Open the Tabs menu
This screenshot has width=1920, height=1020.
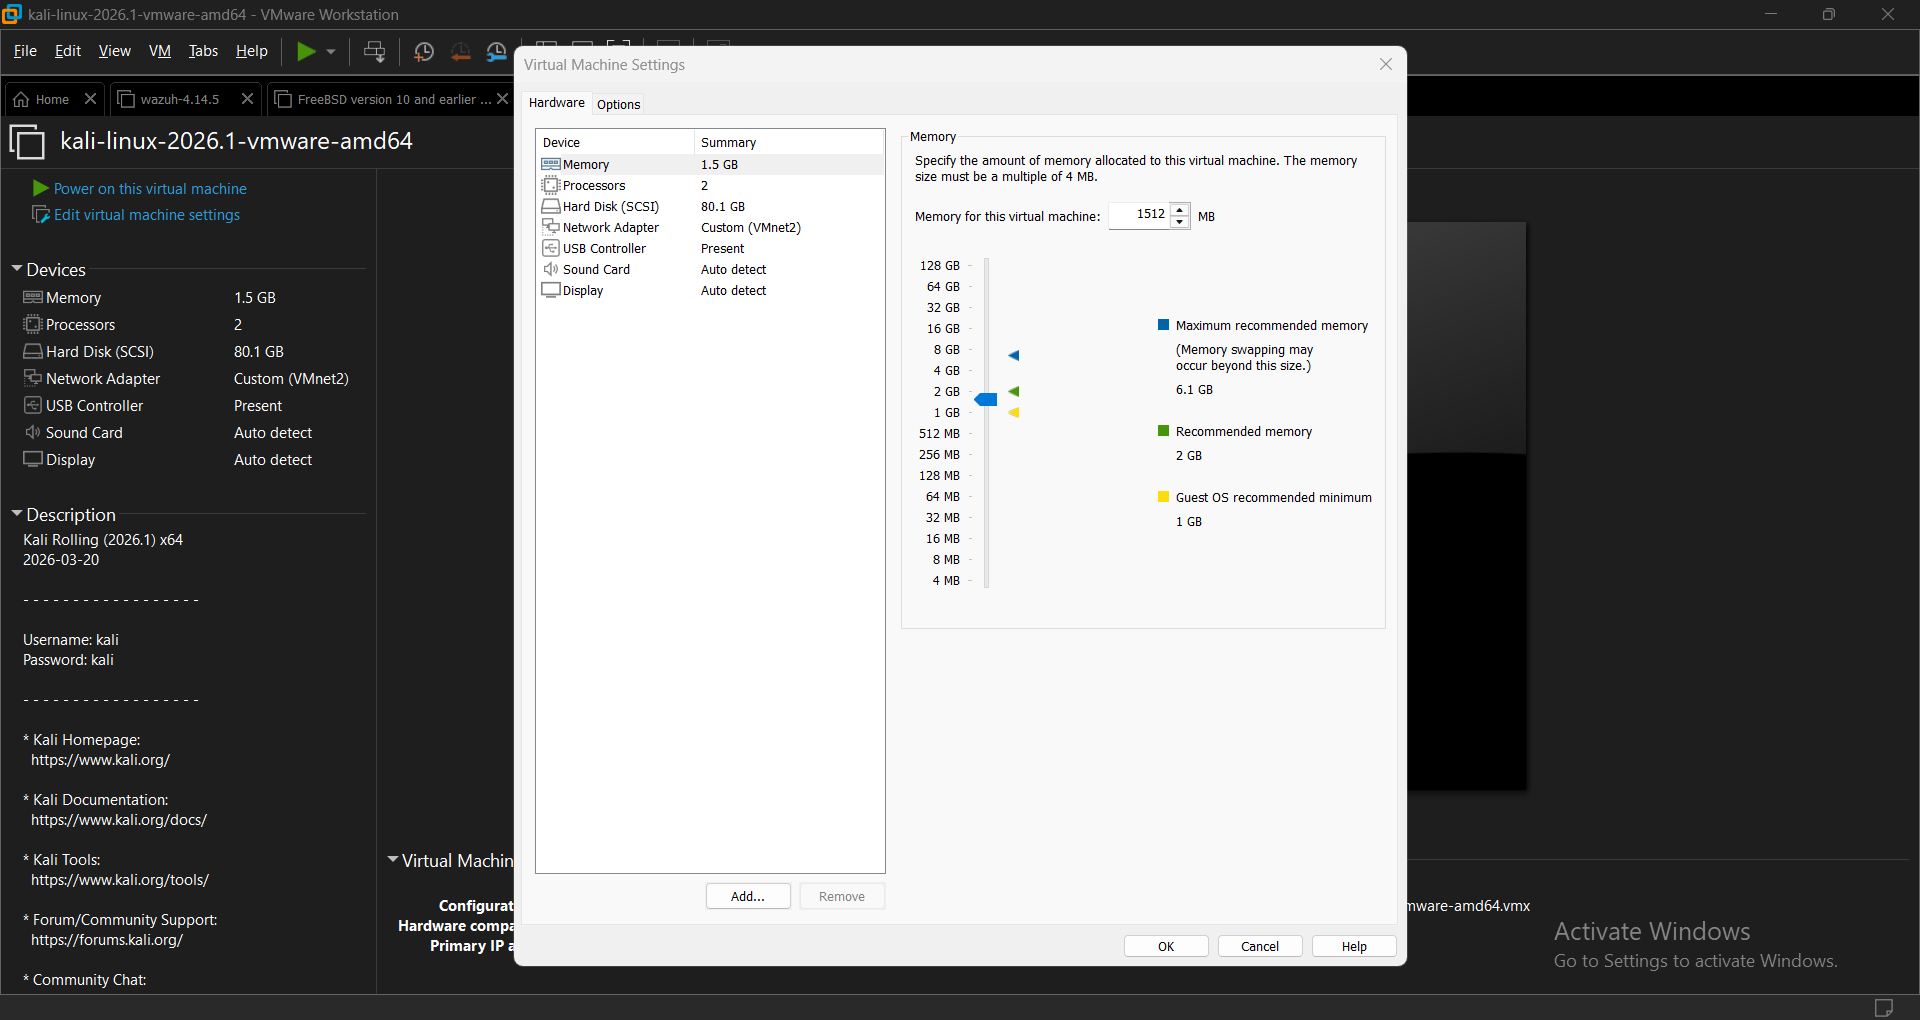[203, 51]
